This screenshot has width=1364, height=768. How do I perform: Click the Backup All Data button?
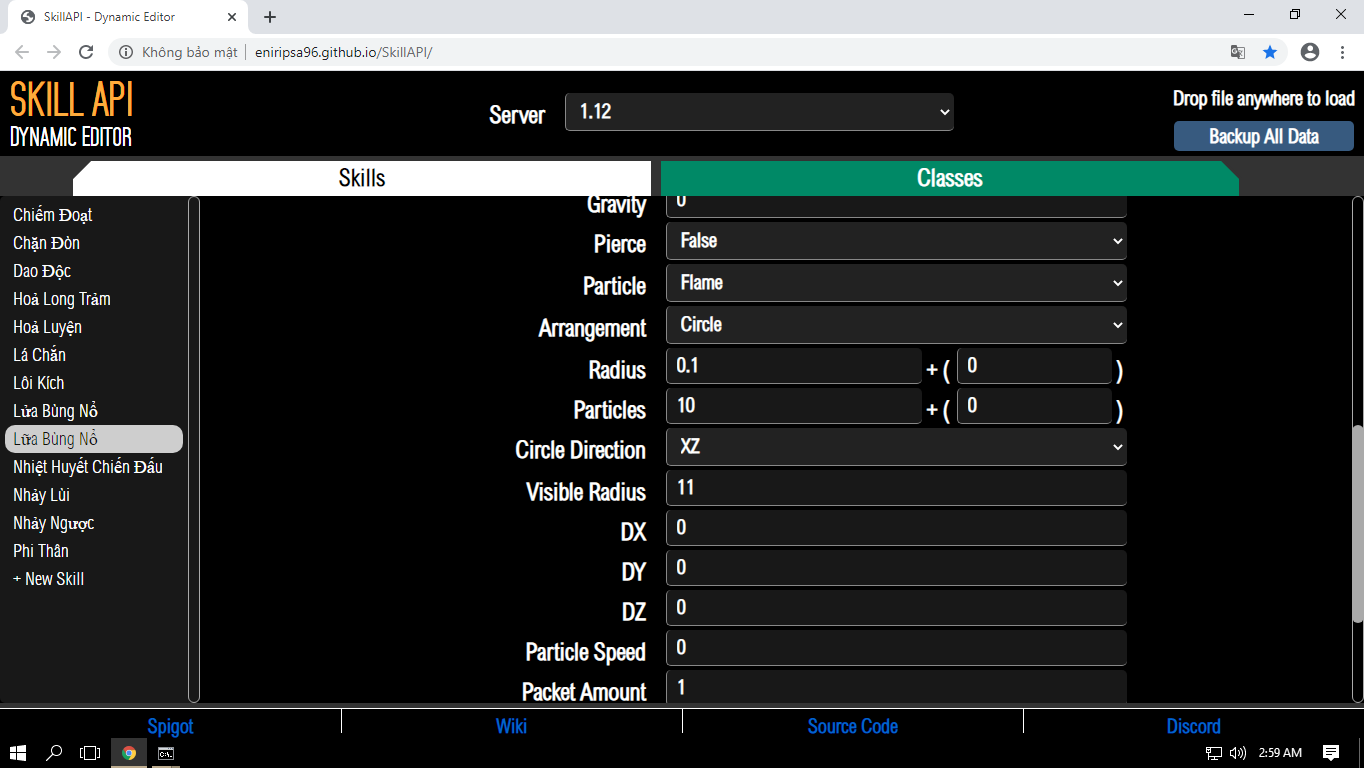[x=1264, y=136]
